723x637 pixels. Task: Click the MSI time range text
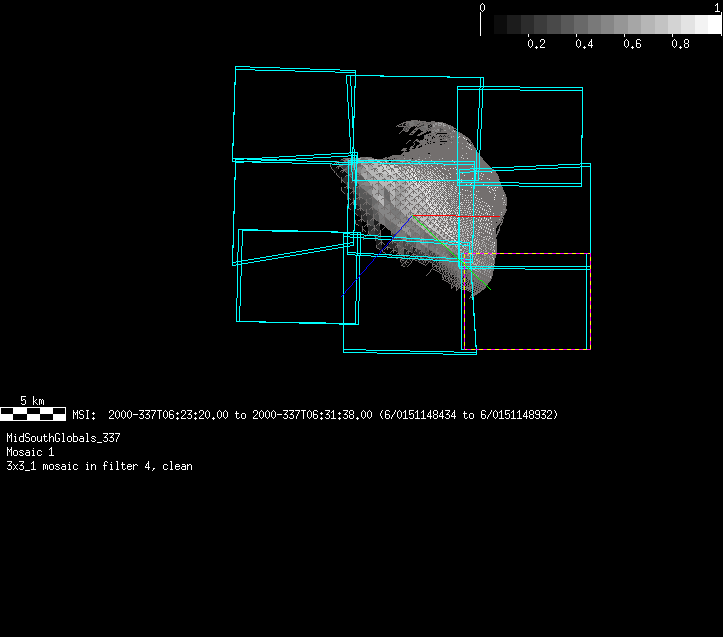pos(315,414)
